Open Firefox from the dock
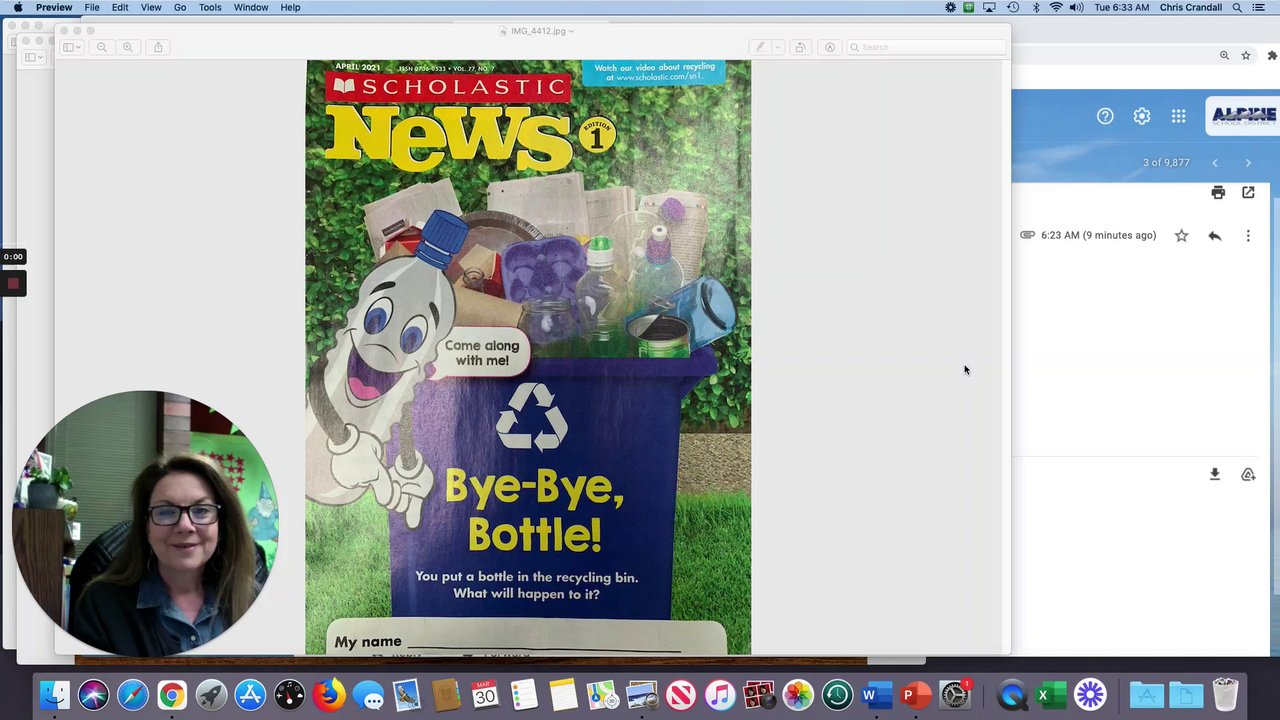Image resolution: width=1280 pixels, height=720 pixels. [x=328, y=694]
